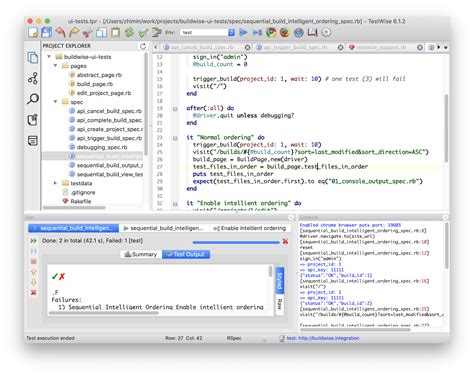Toggle the Styled output mode

click(x=280, y=281)
